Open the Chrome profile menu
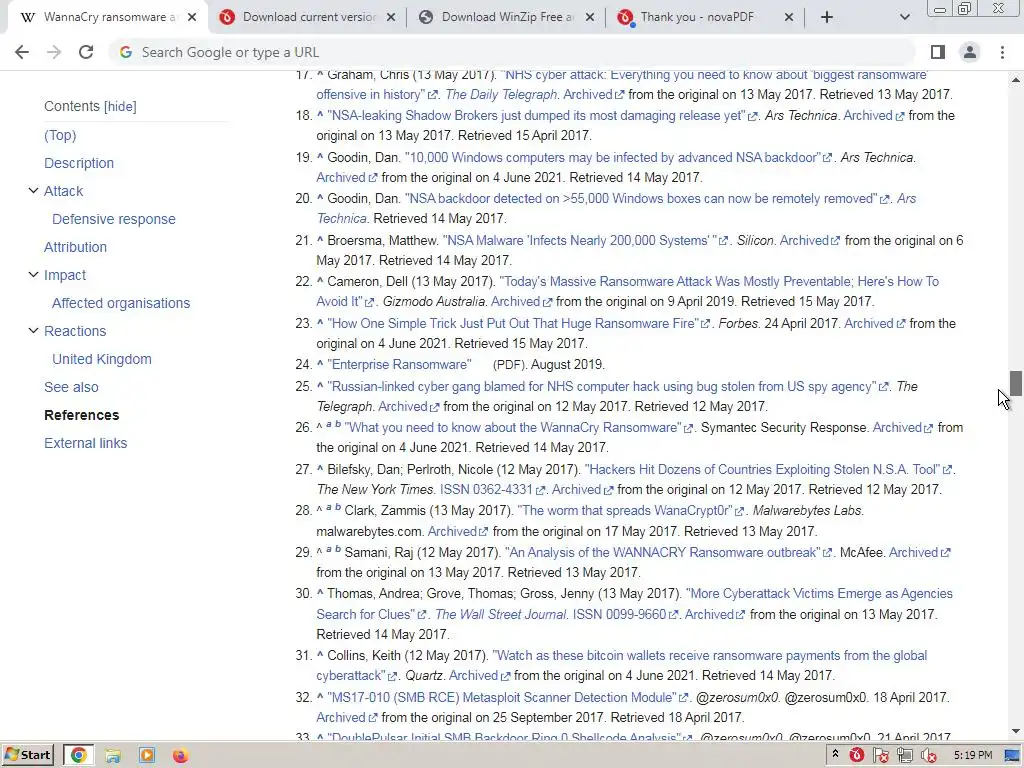Image resolution: width=1024 pixels, height=768 pixels. 970,52
